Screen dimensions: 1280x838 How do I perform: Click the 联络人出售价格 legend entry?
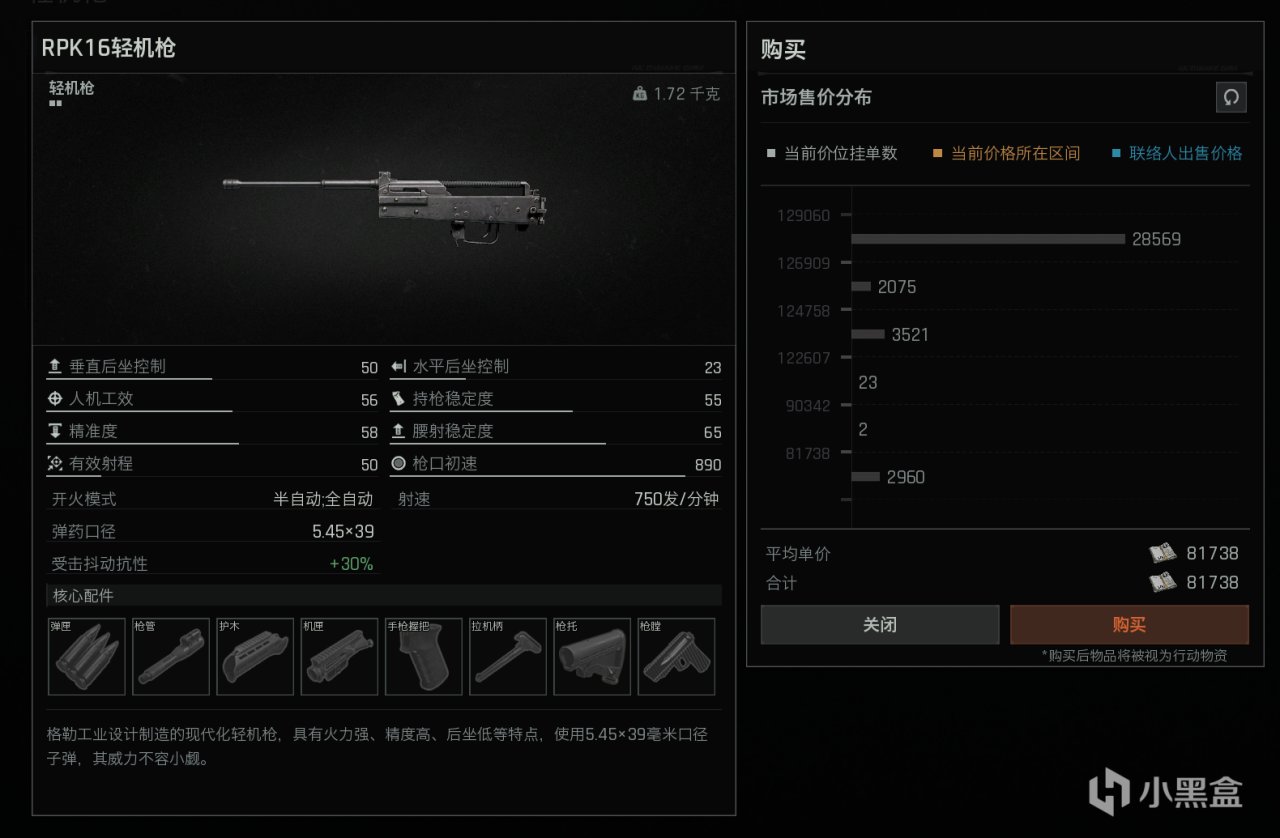coord(1177,153)
